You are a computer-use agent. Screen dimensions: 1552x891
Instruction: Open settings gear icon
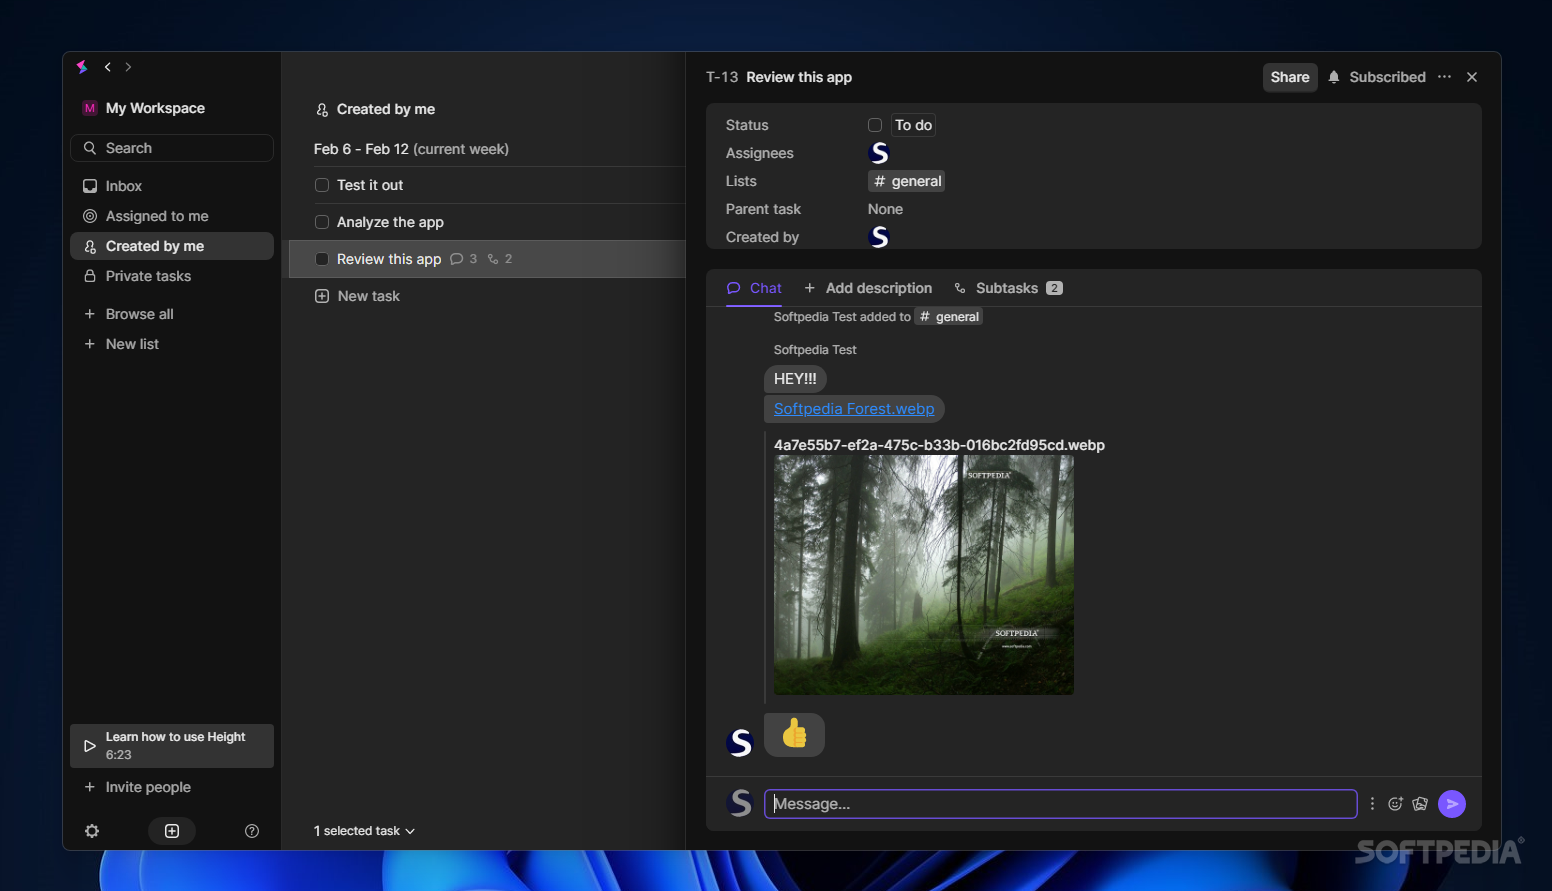[92, 831]
